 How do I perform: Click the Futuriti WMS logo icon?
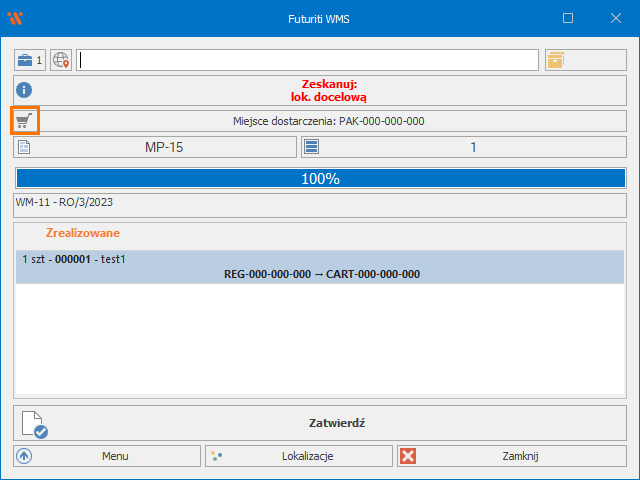point(15,18)
